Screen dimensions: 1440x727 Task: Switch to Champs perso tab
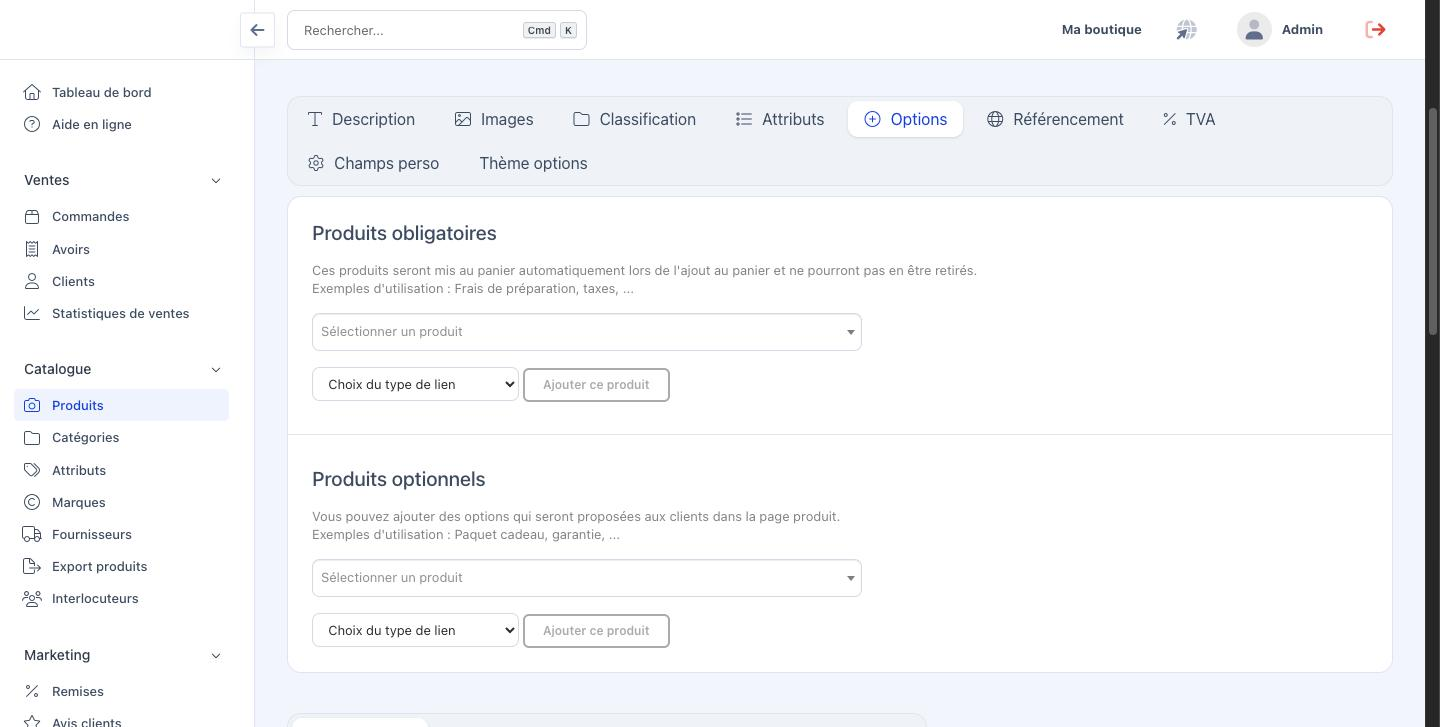pyautogui.click(x=374, y=163)
